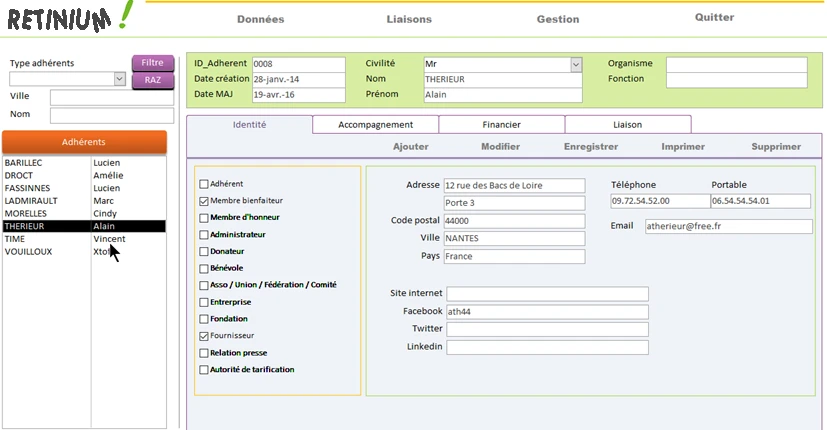Click the Email field
This screenshot has height=430, width=827.
click(728, 226)
